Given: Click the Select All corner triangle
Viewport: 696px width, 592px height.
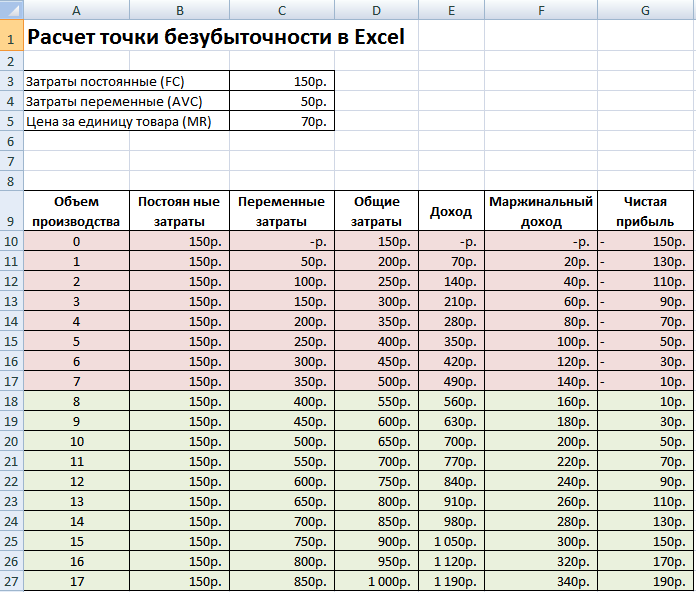Looking at the screenshot, I should tap(12, 9).
